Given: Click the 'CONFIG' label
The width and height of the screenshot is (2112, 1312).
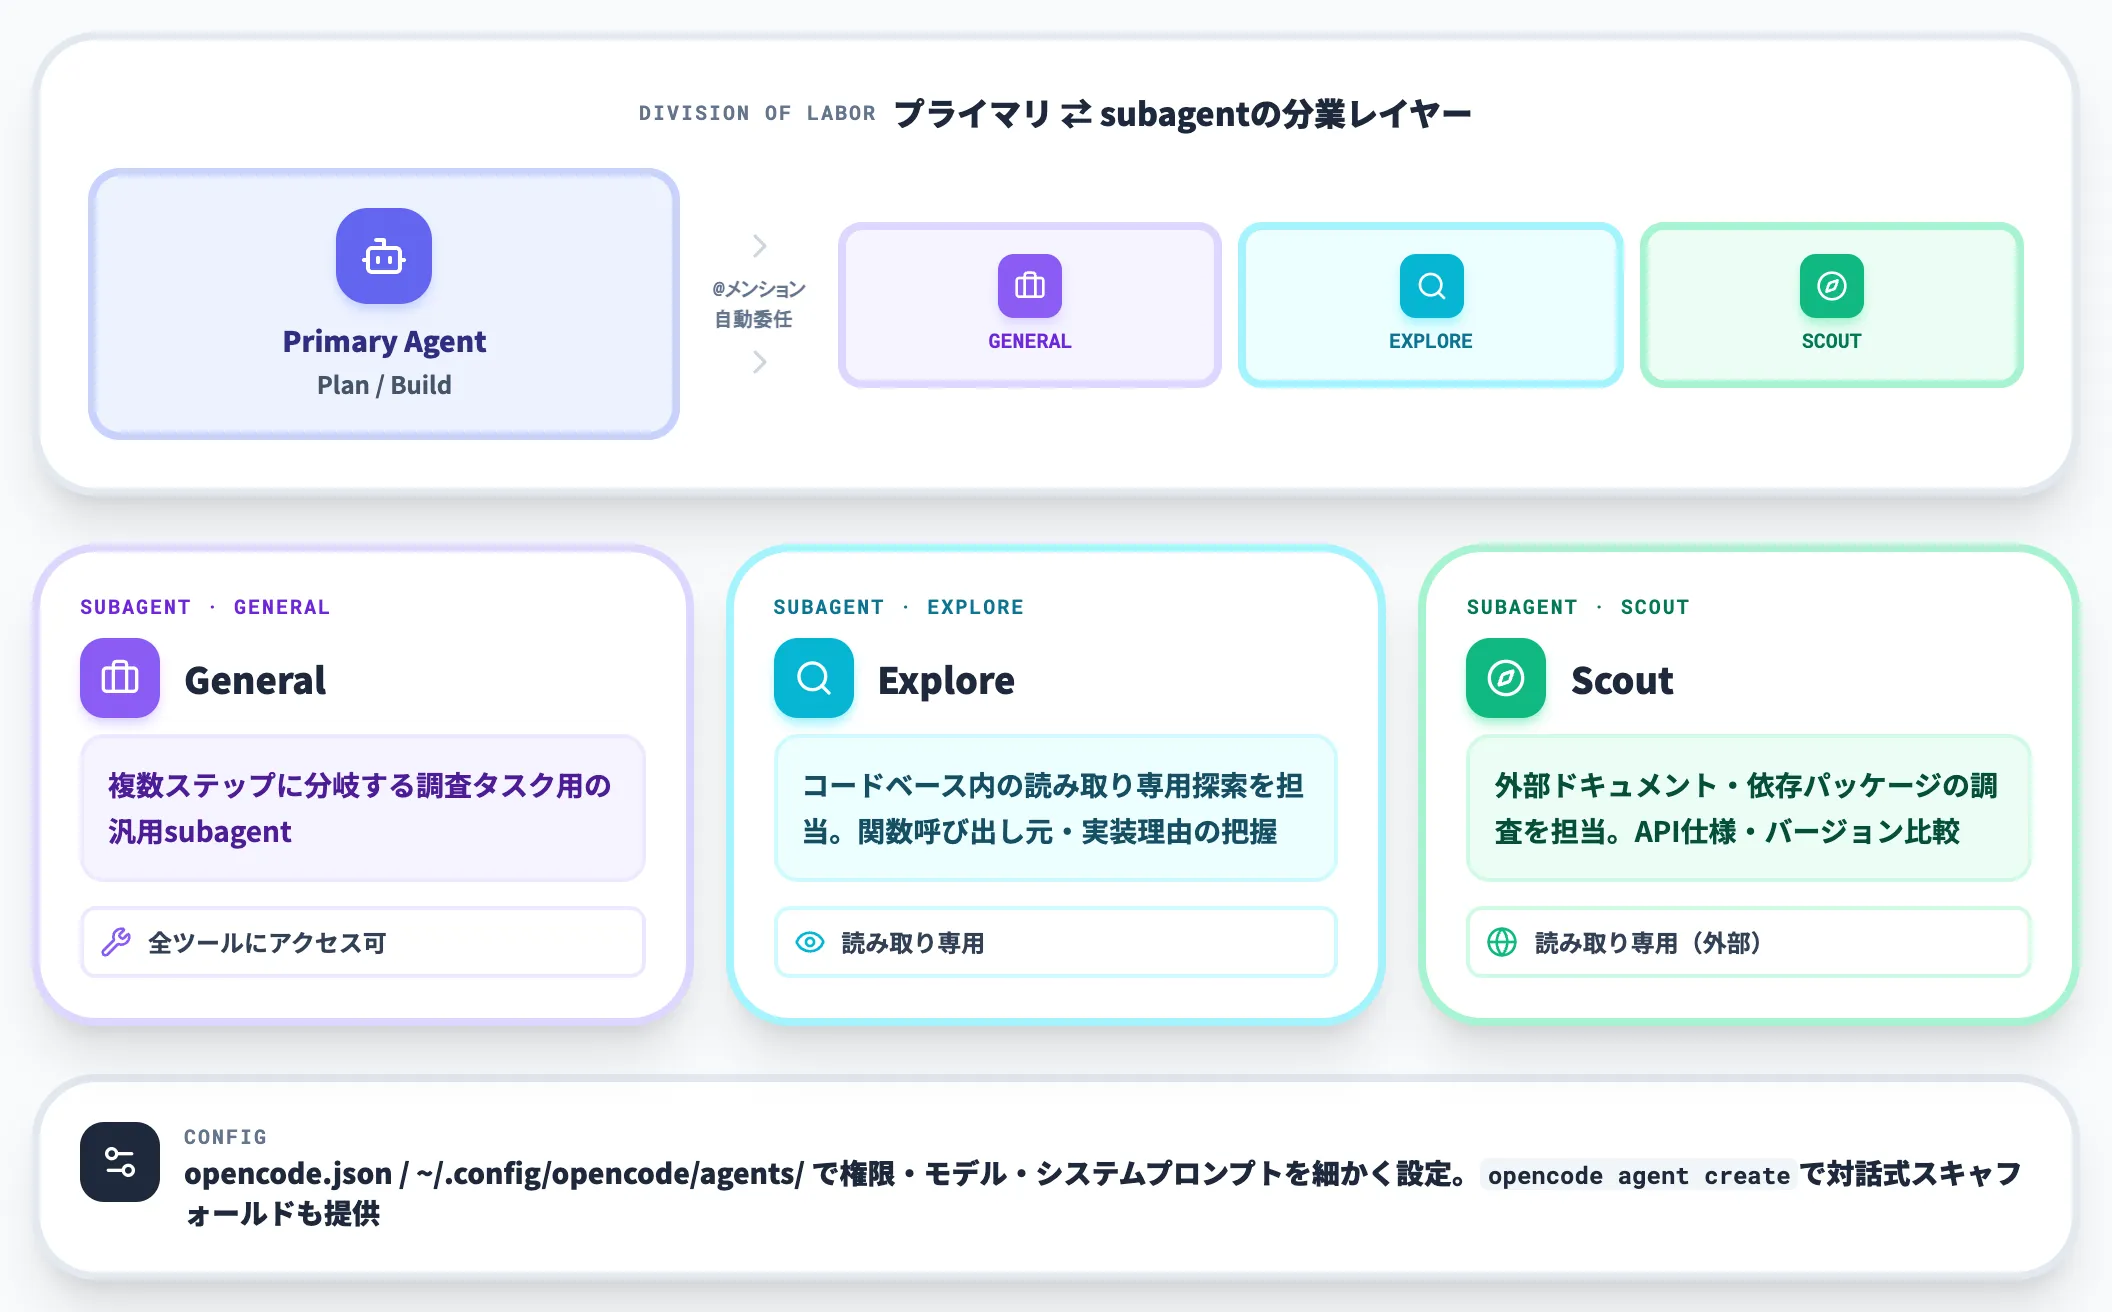Looking at the screenshot, I should [225, 1137].
